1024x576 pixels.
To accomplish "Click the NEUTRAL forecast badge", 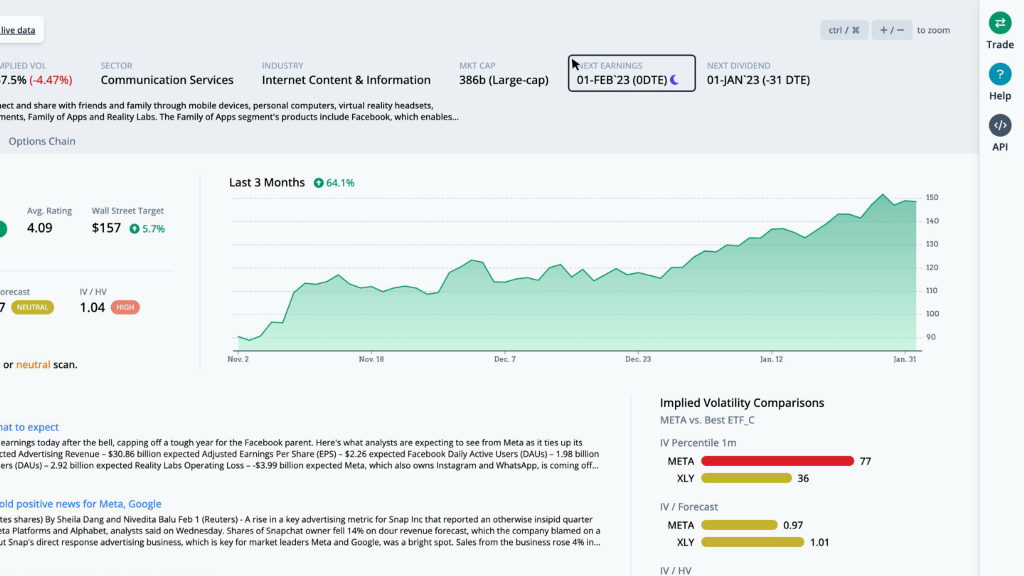I will tap(32, 308).
